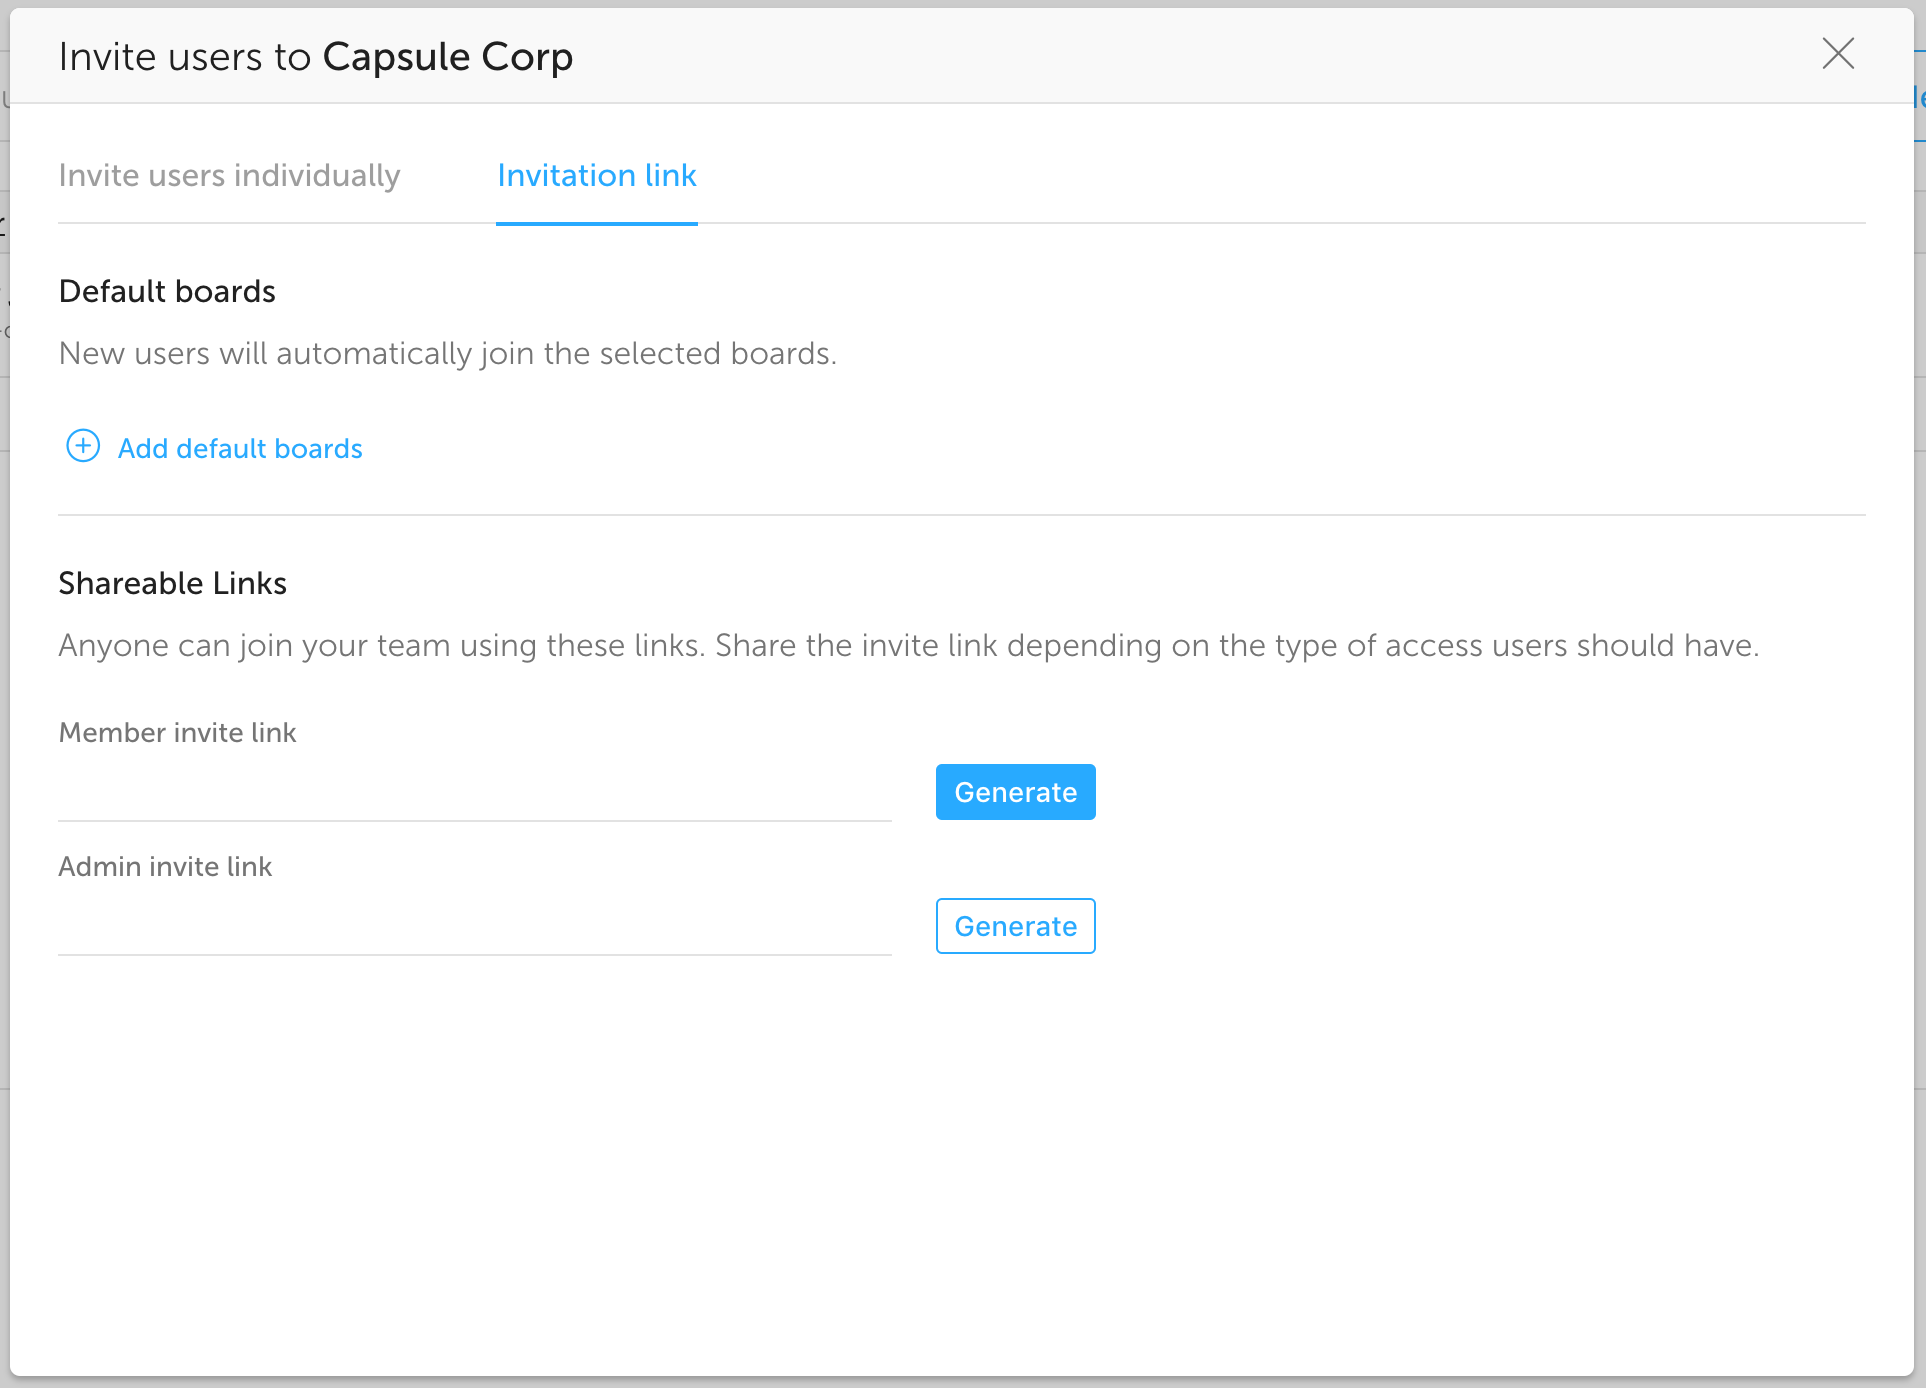Screen dimensions: 1926x1388
Task: Close the Invite users dialog
Action: [1838, 54]
